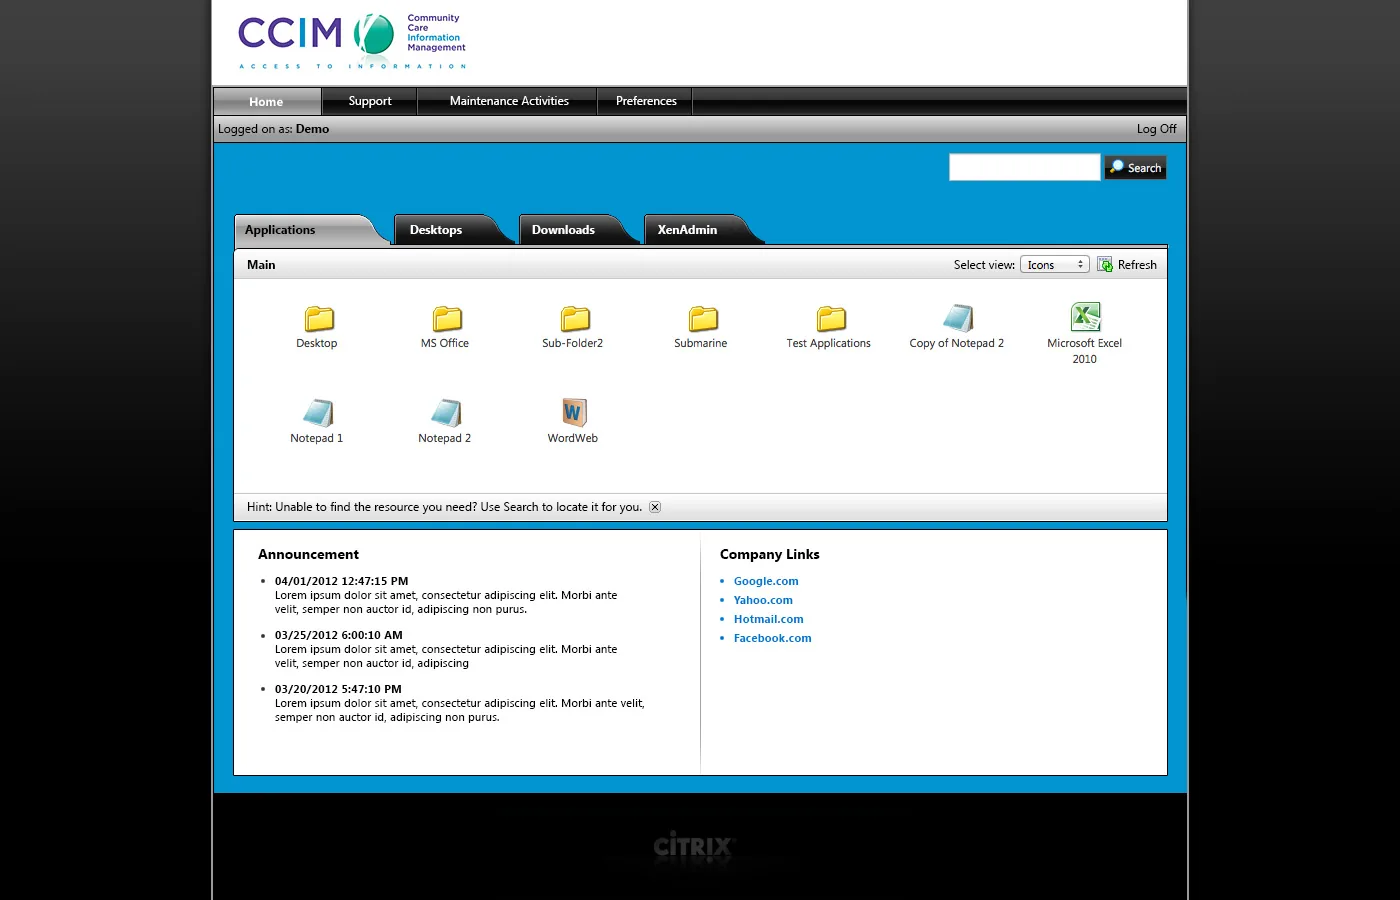Launch the Notepad 2 application icon

point(446,413)
